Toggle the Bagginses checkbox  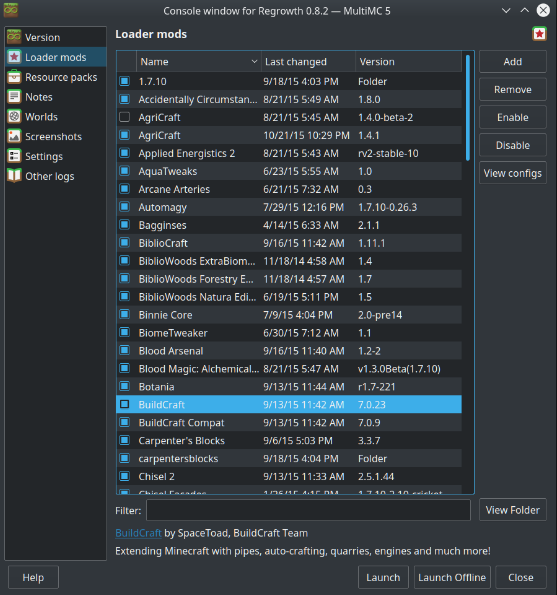[x=124, y=225]
